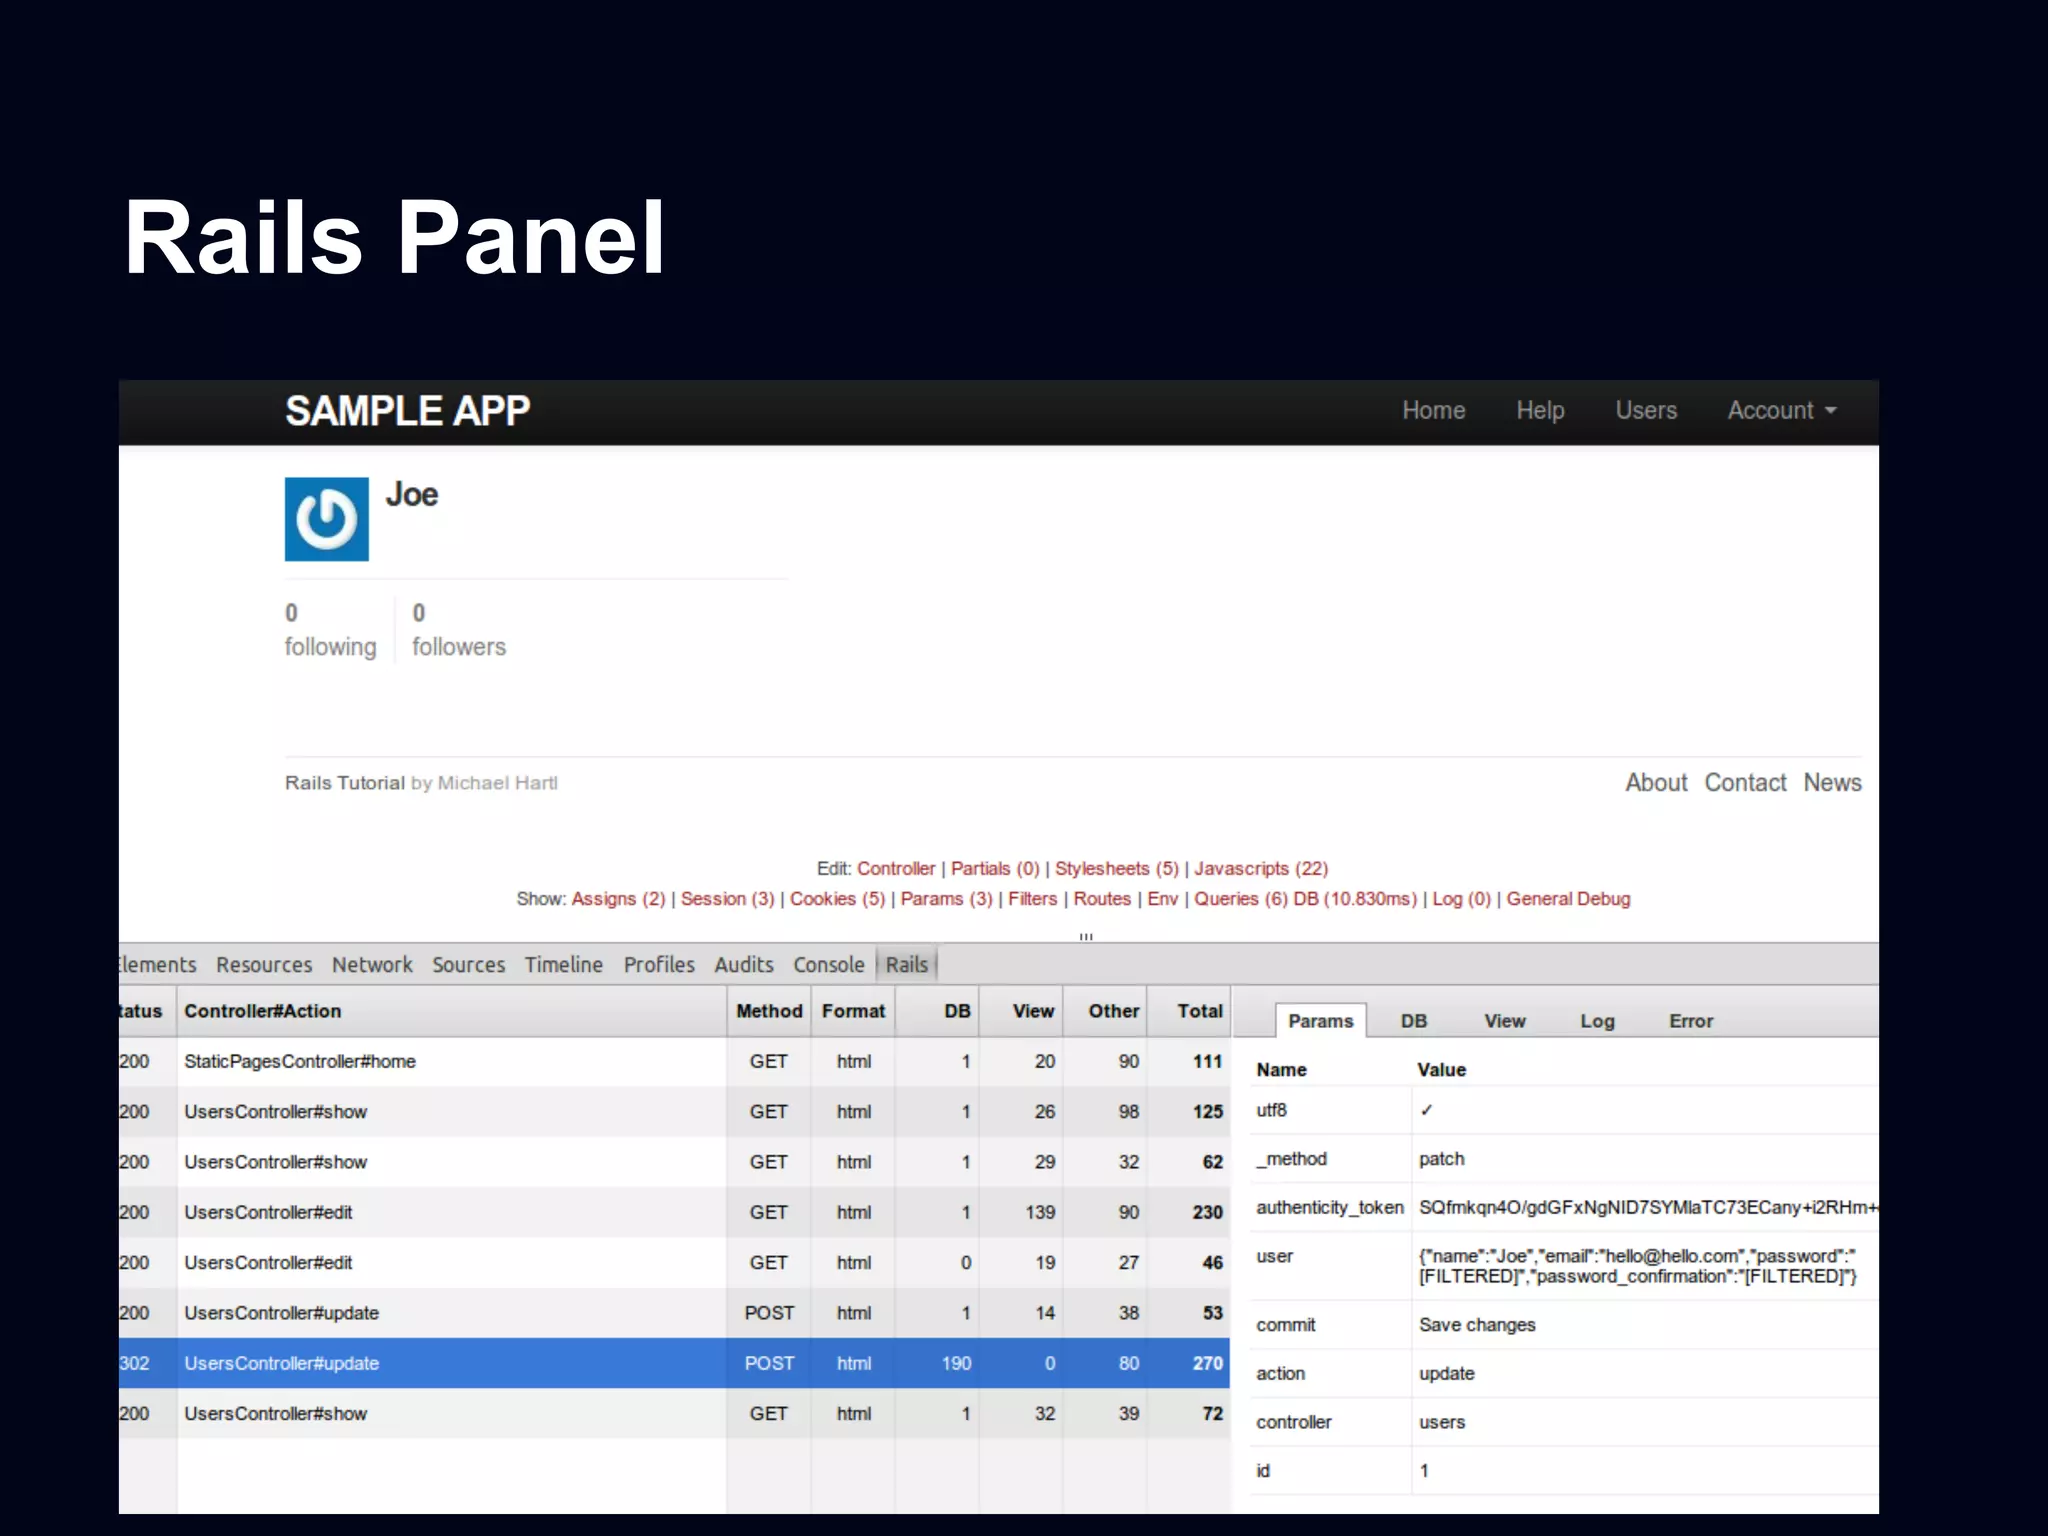This screenshot has width=2048, height=1536.
Task: Click Stylesheets (5) footnote link
Action: pyautogui.click(x=1117, y=869)
